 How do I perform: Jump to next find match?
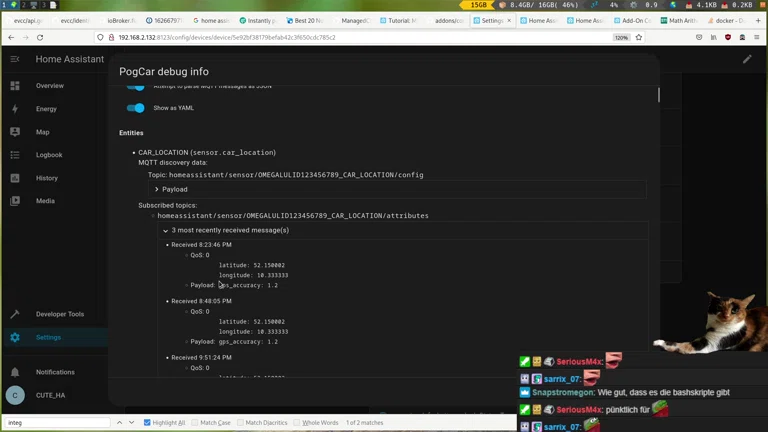coord(131,422)
